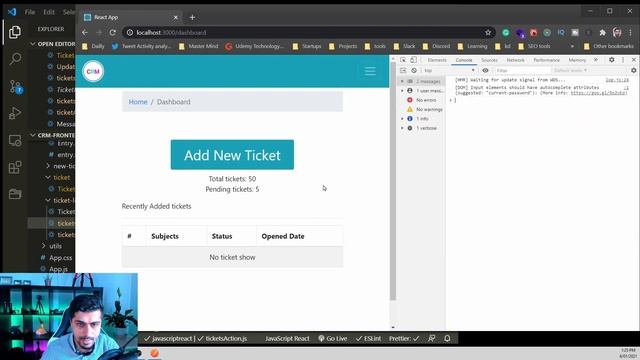The width and height of the screenshot is (640, 360).
Task: Open VS Code Run and Debug icon
Action: coord(15,113)
